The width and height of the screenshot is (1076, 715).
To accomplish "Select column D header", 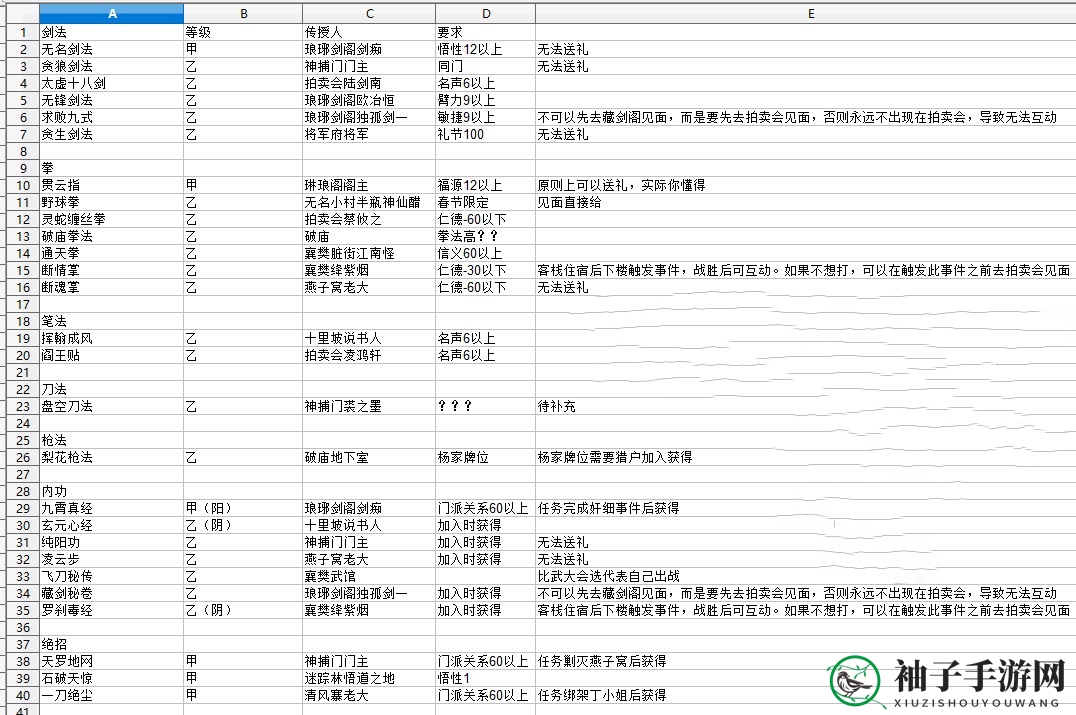I will (x=486, y=14).
